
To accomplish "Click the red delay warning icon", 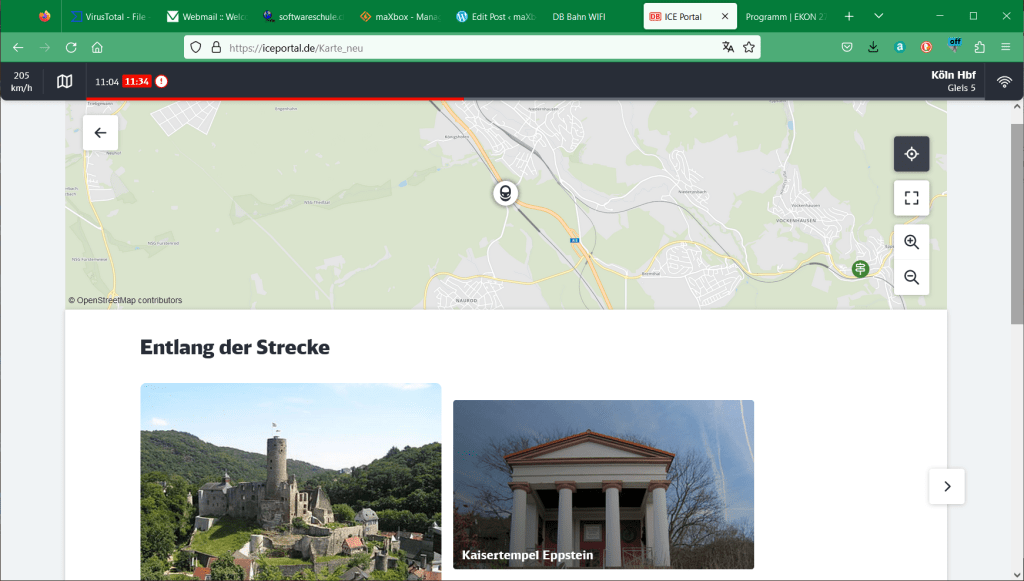I will click(161, 81).
